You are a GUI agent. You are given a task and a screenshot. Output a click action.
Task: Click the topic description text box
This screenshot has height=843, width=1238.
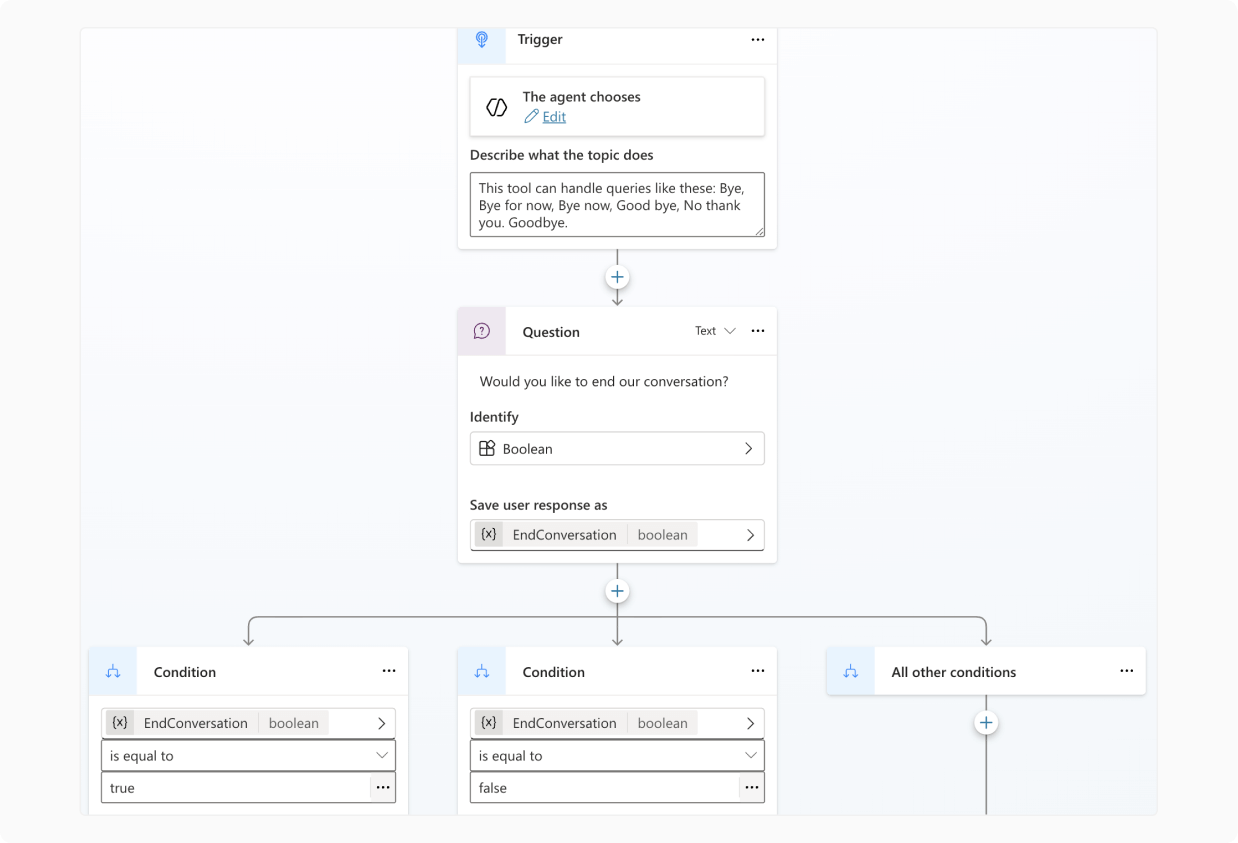616,205
